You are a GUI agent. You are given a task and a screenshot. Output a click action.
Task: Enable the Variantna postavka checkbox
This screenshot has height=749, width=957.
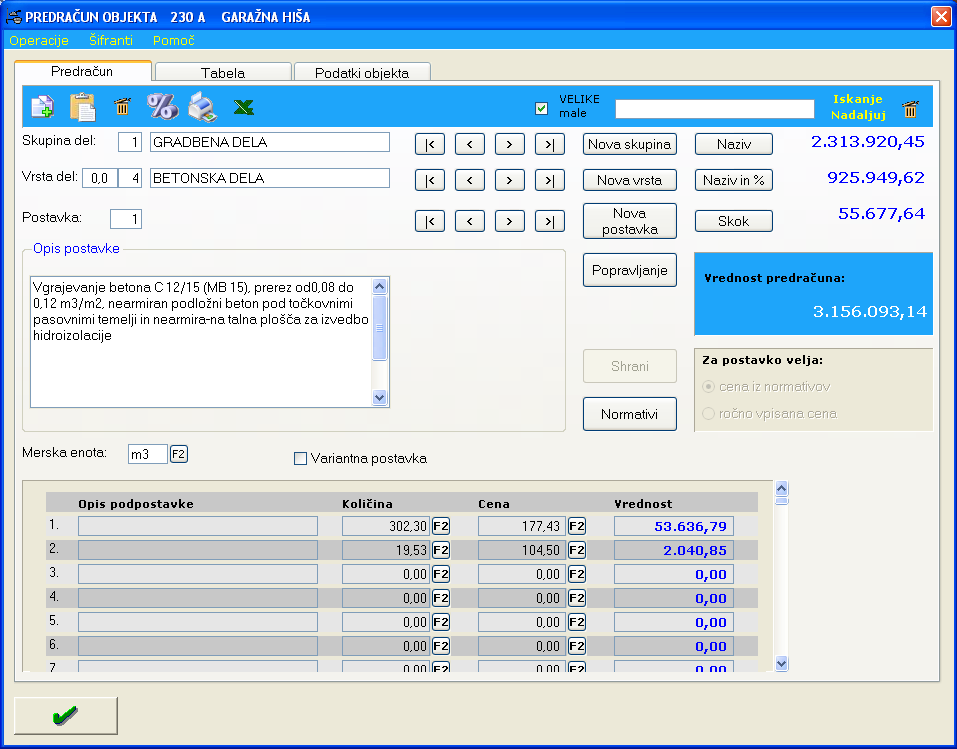coord(300,459)
